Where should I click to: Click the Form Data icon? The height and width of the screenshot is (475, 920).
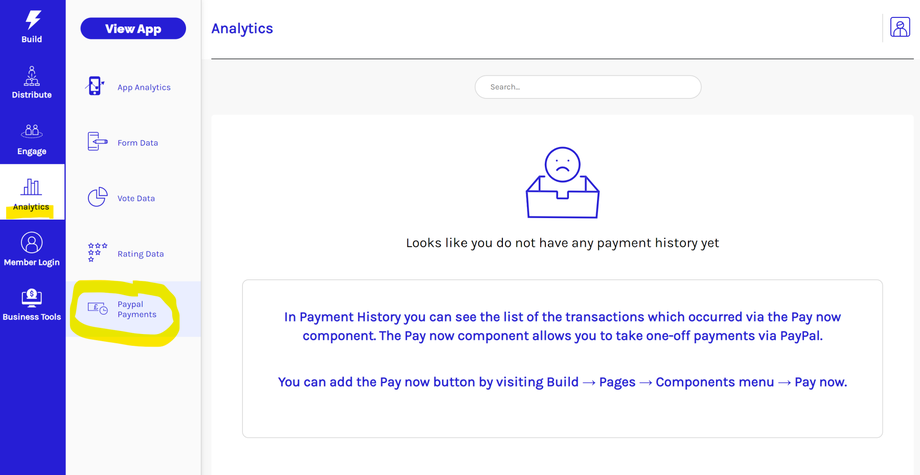(x=97, y=142)
